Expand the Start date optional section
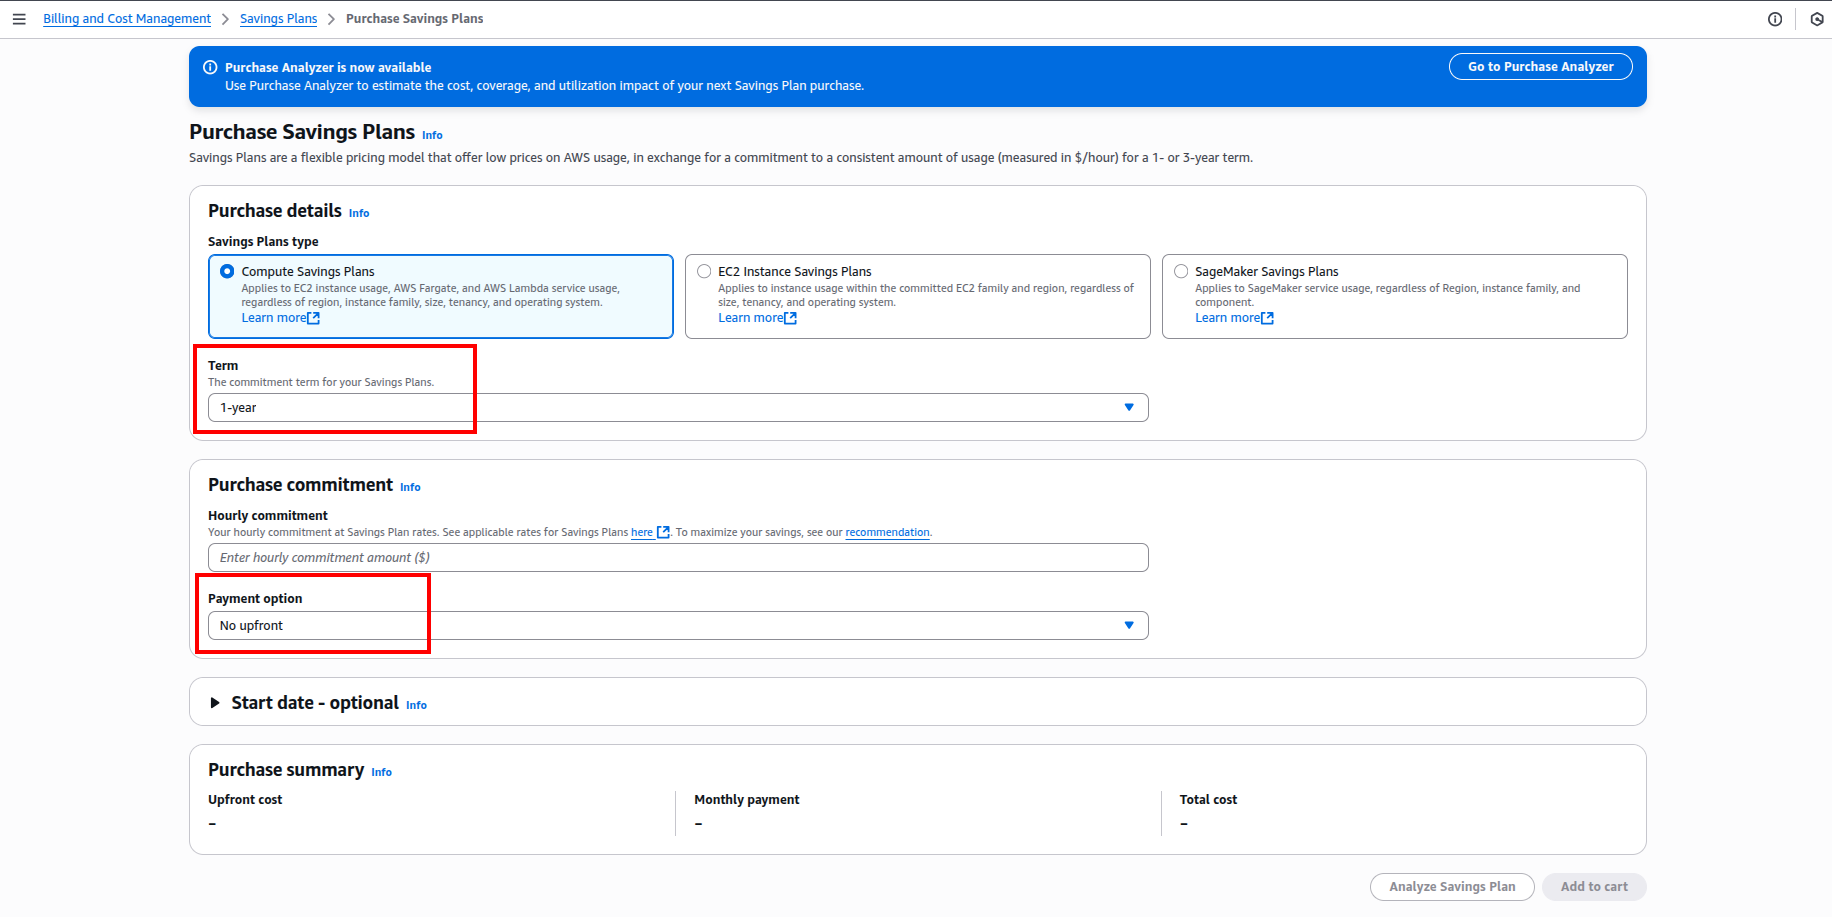 [215, 703]
